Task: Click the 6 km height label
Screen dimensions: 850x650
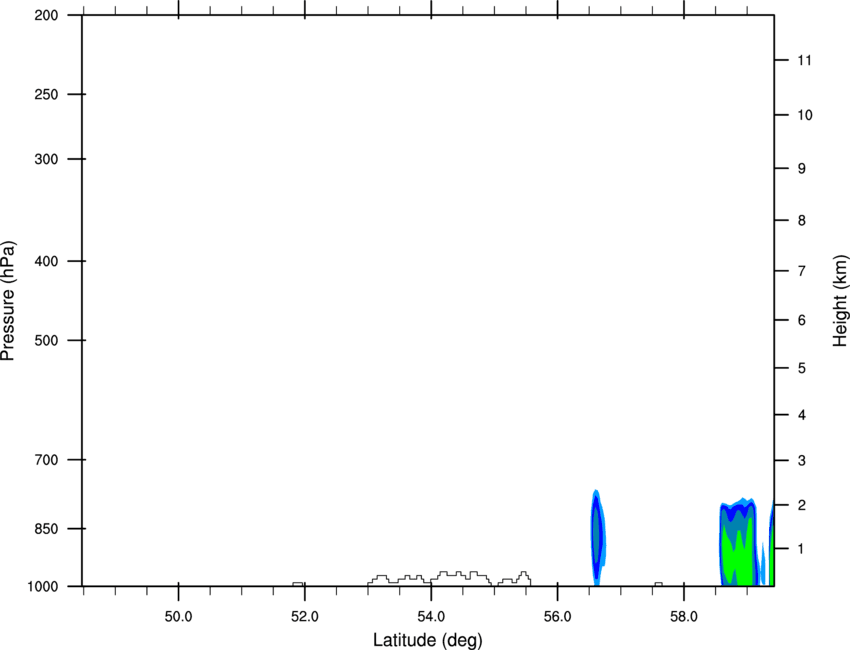Action: coord(802,320)
